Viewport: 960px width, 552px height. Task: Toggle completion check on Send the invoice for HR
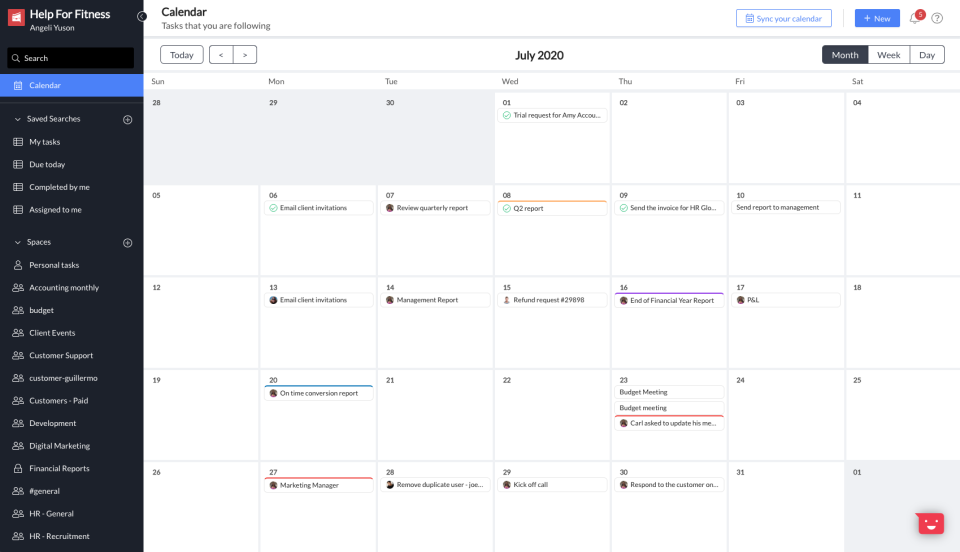tap(623, 208)
